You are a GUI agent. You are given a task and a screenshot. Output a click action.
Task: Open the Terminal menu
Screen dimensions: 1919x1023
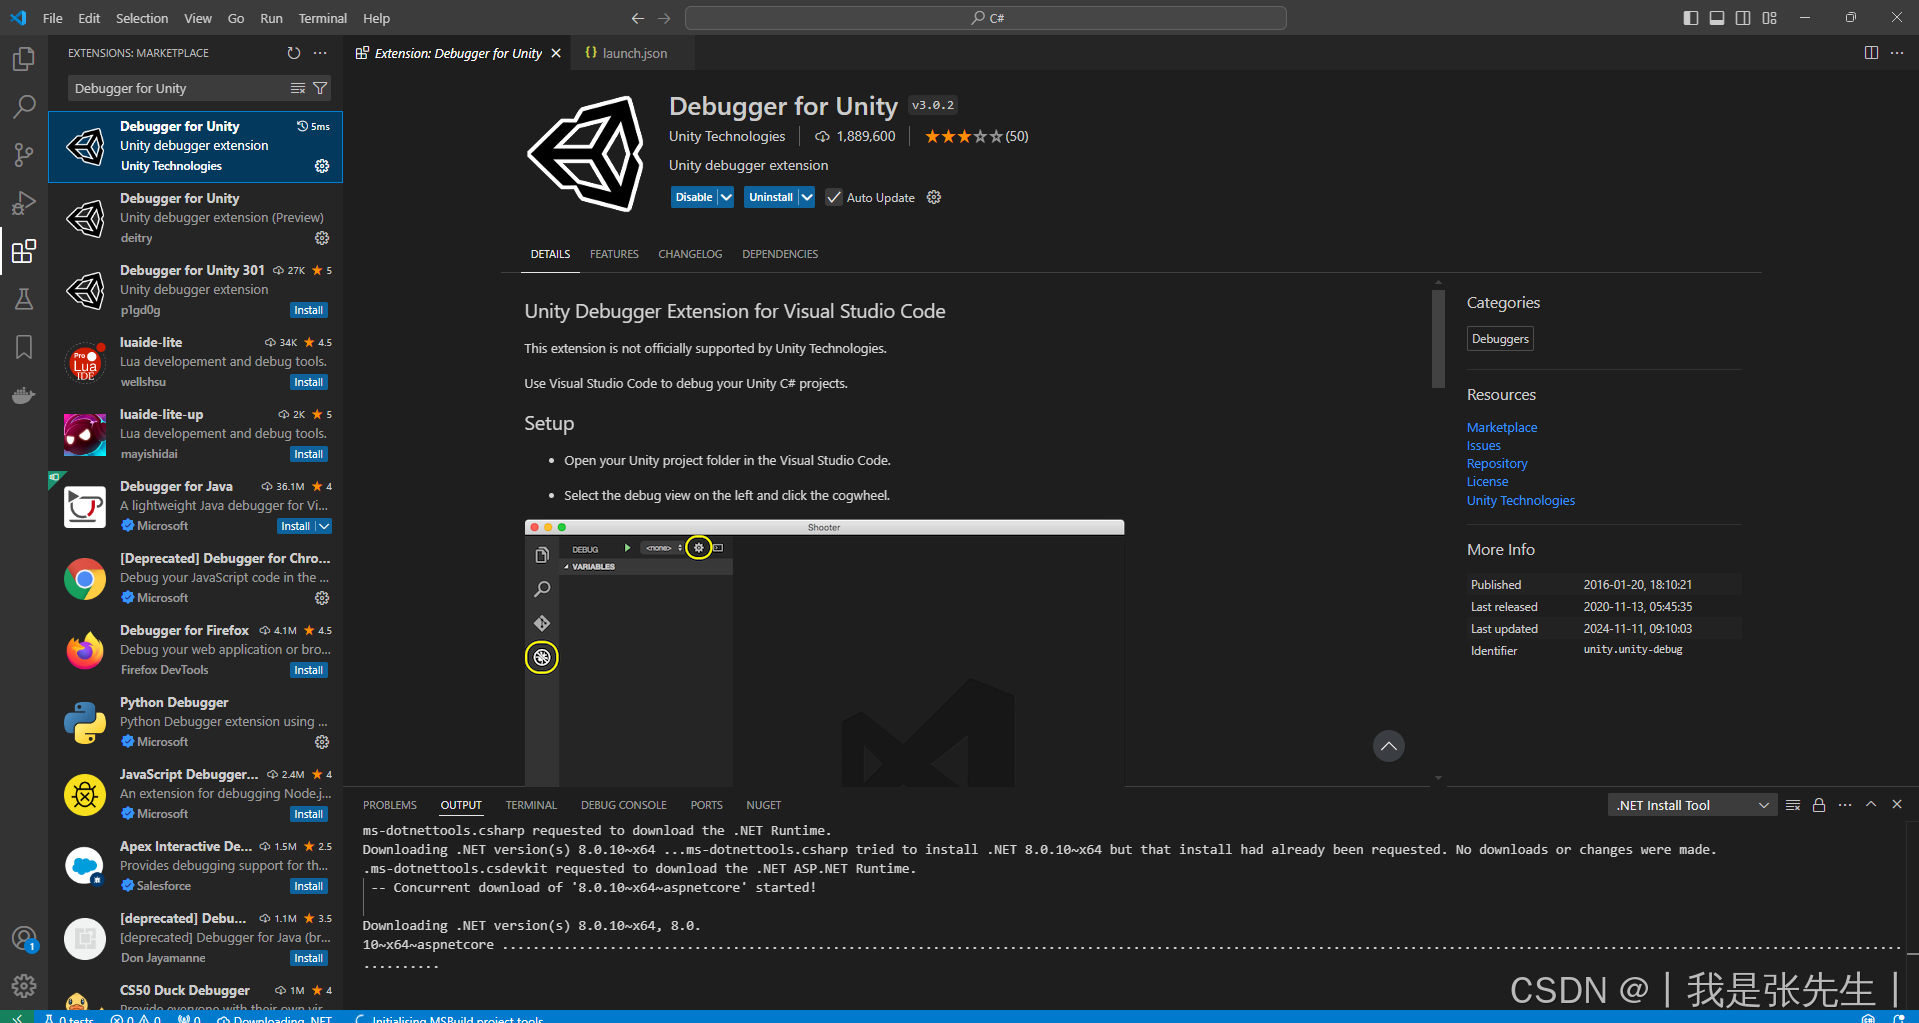323,18
